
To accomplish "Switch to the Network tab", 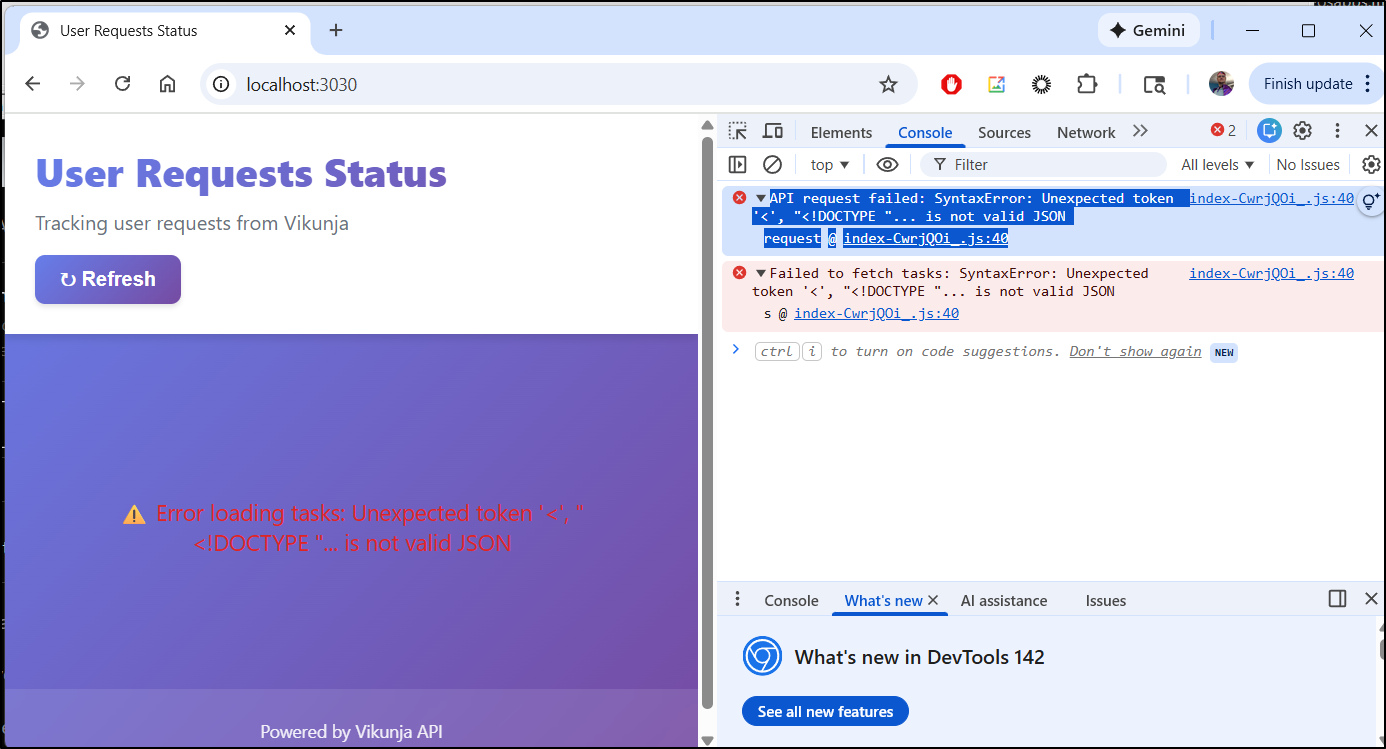I will coord(1085,133).
